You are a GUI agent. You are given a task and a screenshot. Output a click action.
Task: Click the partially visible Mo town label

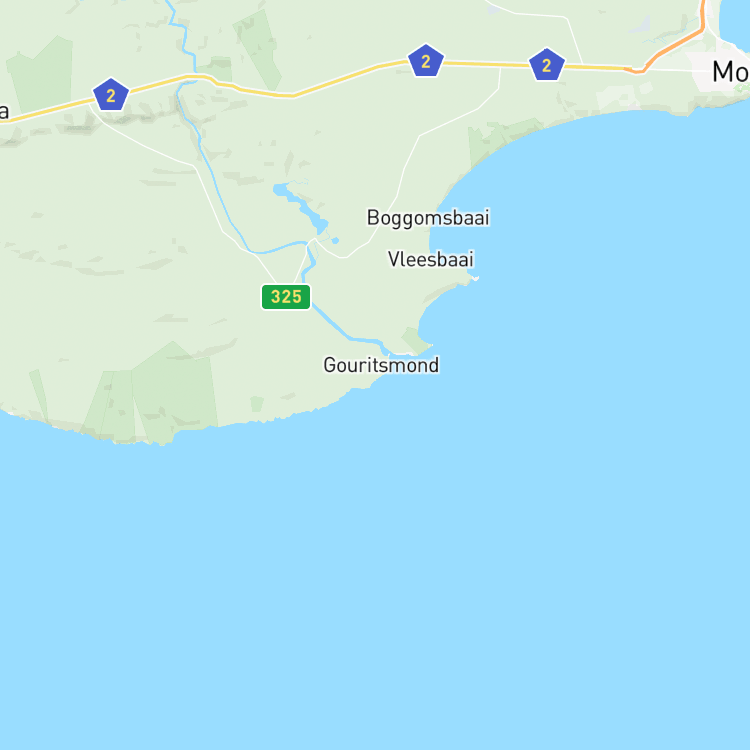(x=730, y=72)
